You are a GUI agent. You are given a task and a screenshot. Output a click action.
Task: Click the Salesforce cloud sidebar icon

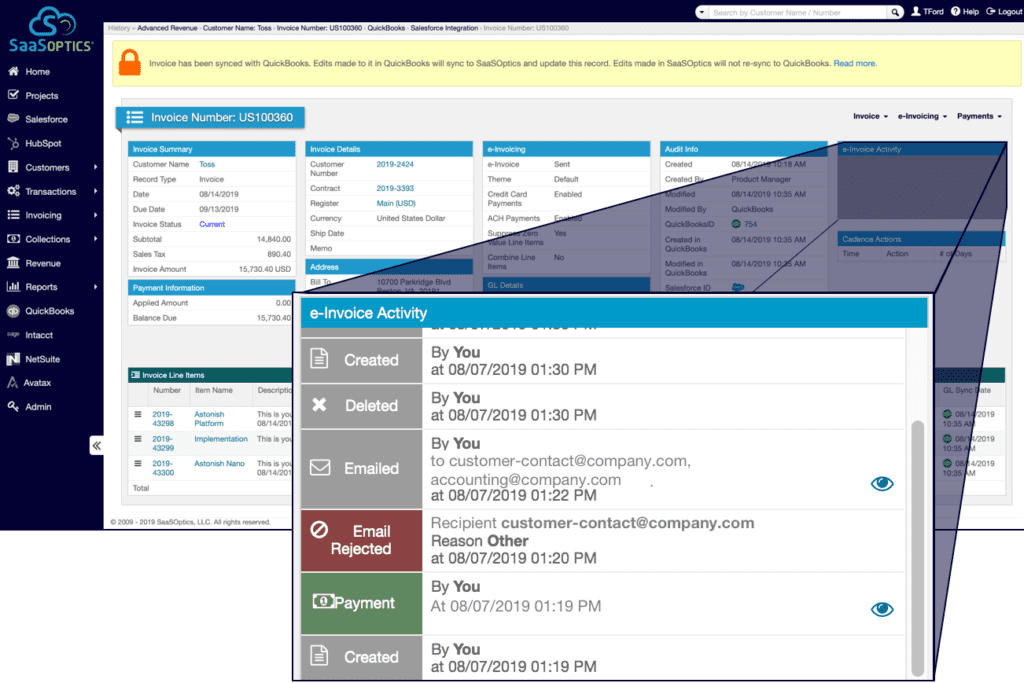(14, 120)
